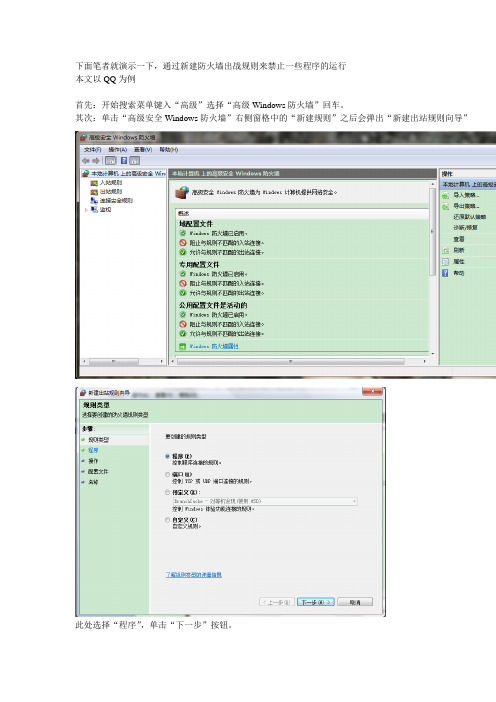Close the 新建出站规则向导 dialog
Viewport: 496px width, 702px height.
tap(372, 392)
